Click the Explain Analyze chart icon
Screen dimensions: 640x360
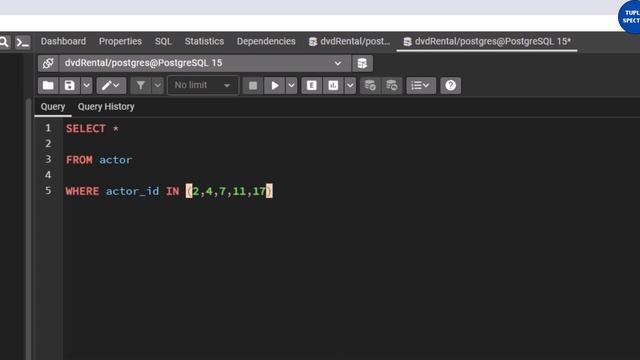[x=333, y=85]
